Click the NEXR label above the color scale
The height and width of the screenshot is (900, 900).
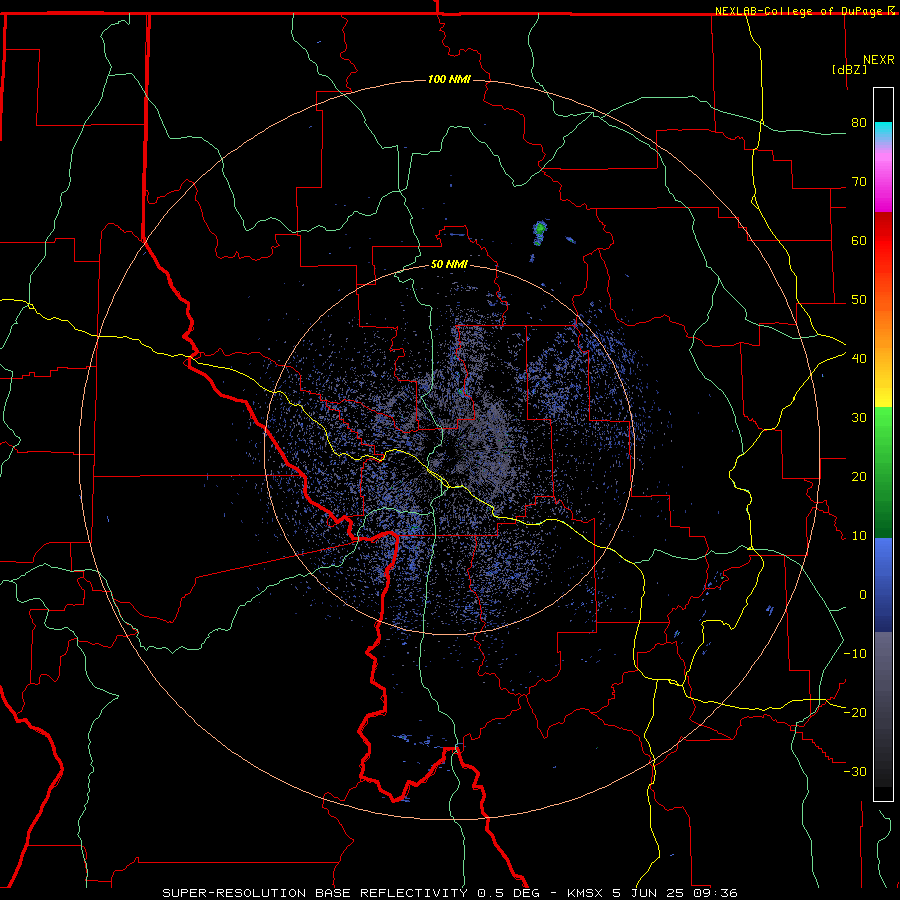coord(878,60)
